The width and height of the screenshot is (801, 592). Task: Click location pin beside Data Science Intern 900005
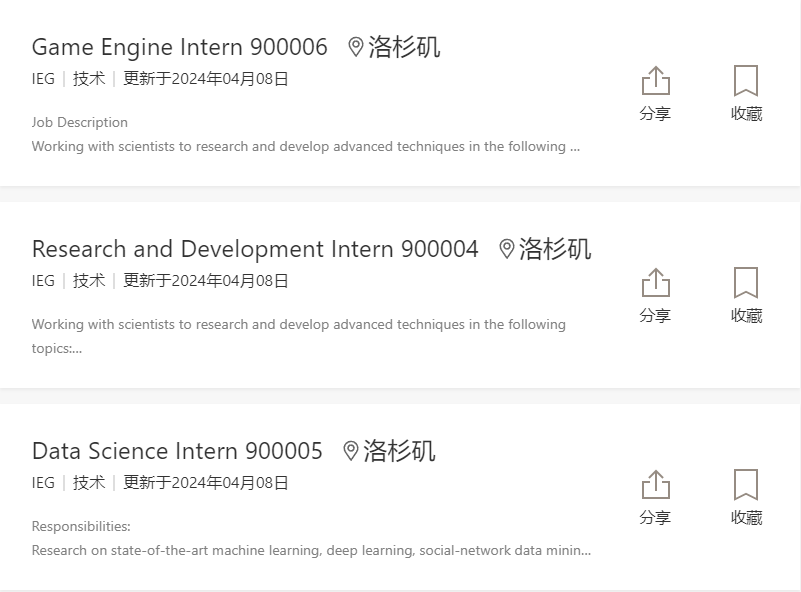[x=350, y=451]
